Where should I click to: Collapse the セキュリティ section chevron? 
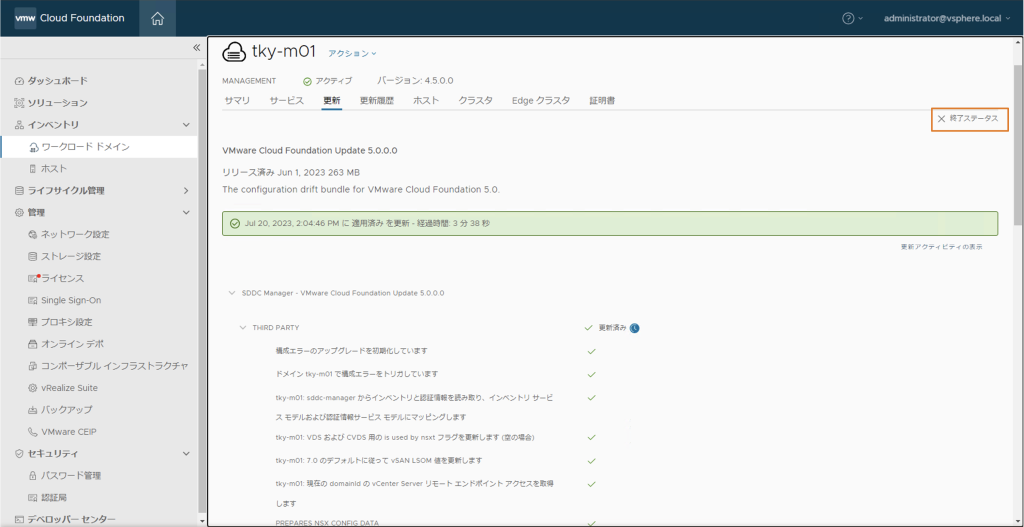pyautogui.click(x=186, y=453)
